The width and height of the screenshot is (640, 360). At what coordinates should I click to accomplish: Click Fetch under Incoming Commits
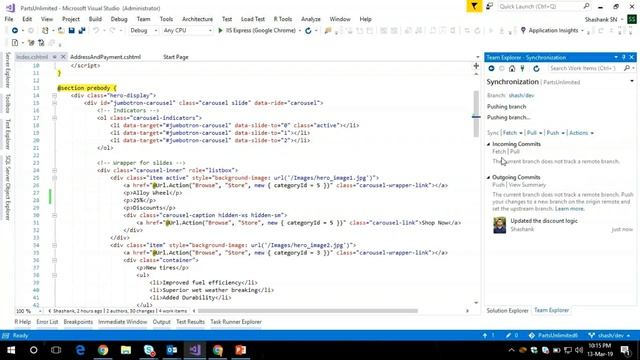click(x=499, y=152)
